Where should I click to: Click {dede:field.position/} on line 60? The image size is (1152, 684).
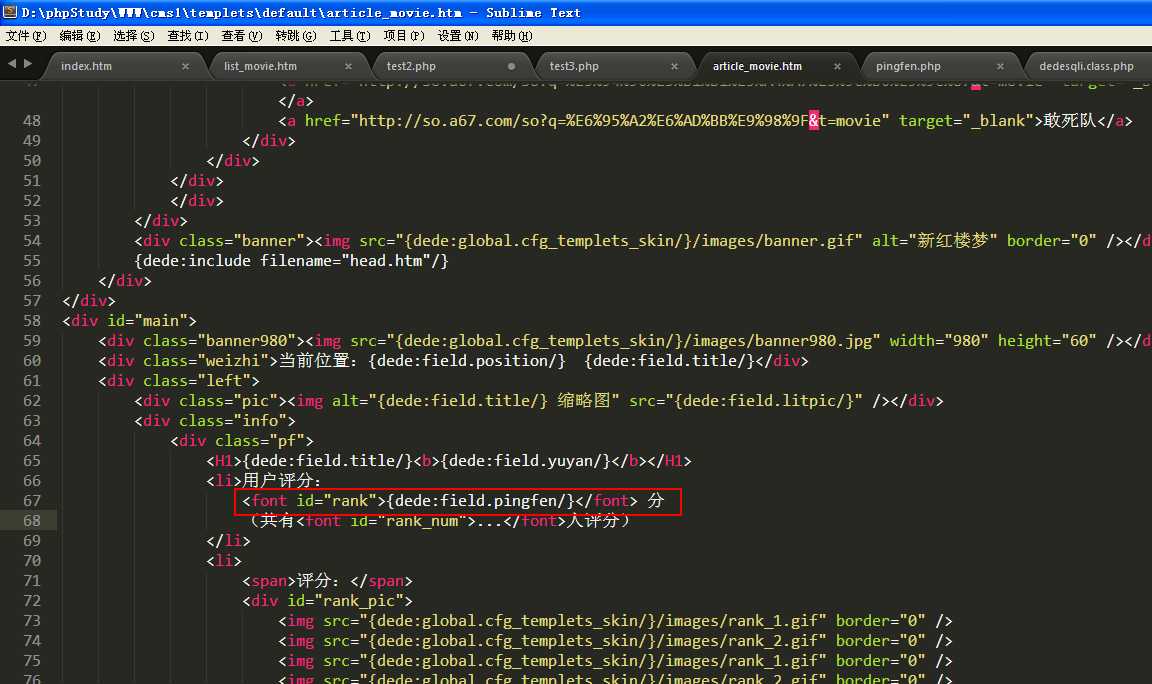point(467,360)
